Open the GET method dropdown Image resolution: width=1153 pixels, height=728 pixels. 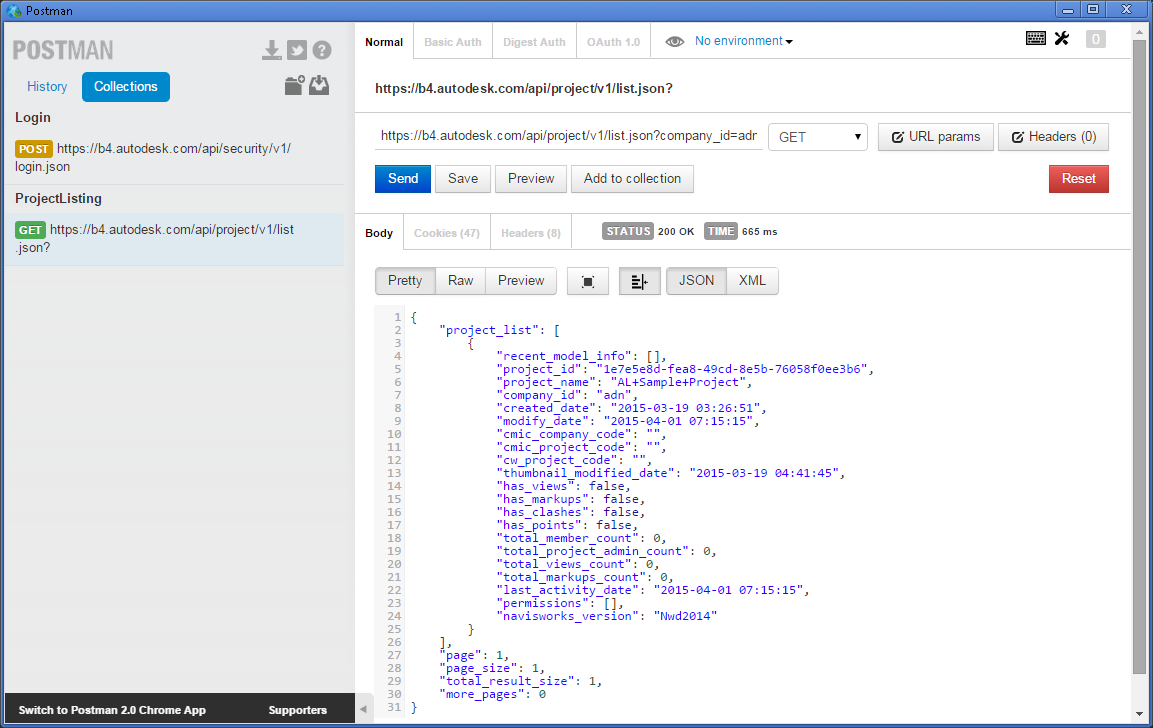click(818, 137)
